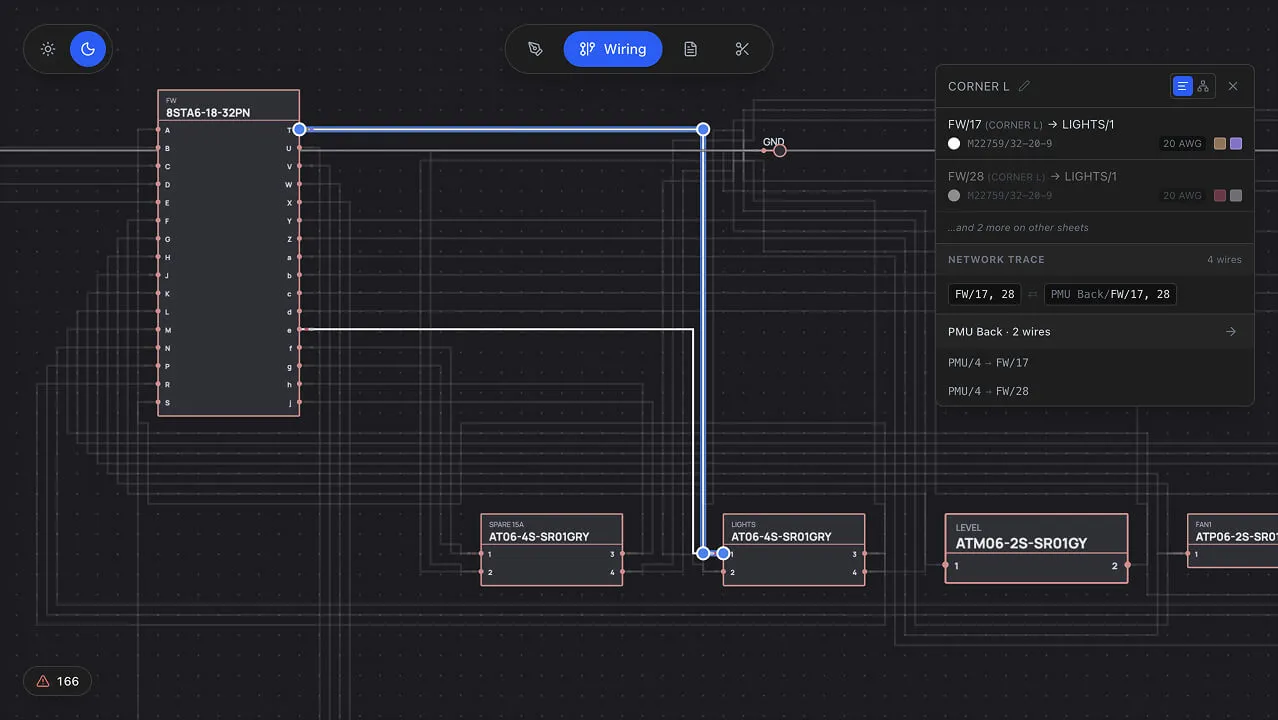Click the white wire color dot for FW/17
1278x720 pixels.
[954, 144]
